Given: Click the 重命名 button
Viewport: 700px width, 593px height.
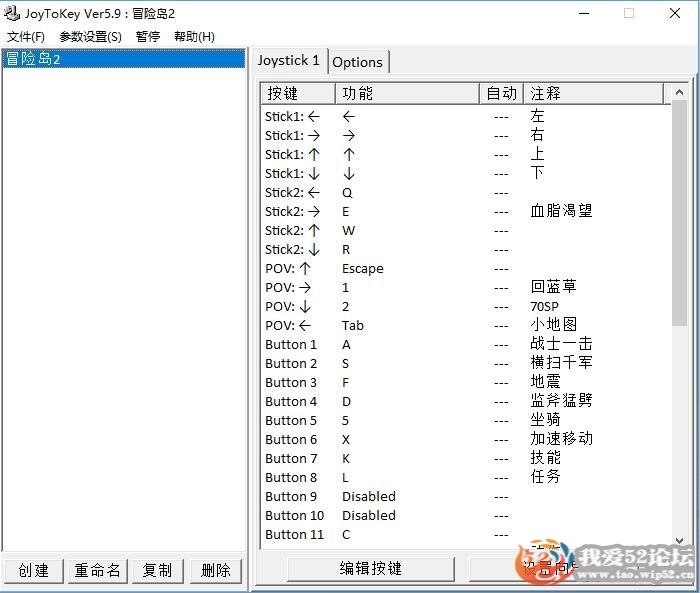Looking at the screenshot, I should [98, 570].
